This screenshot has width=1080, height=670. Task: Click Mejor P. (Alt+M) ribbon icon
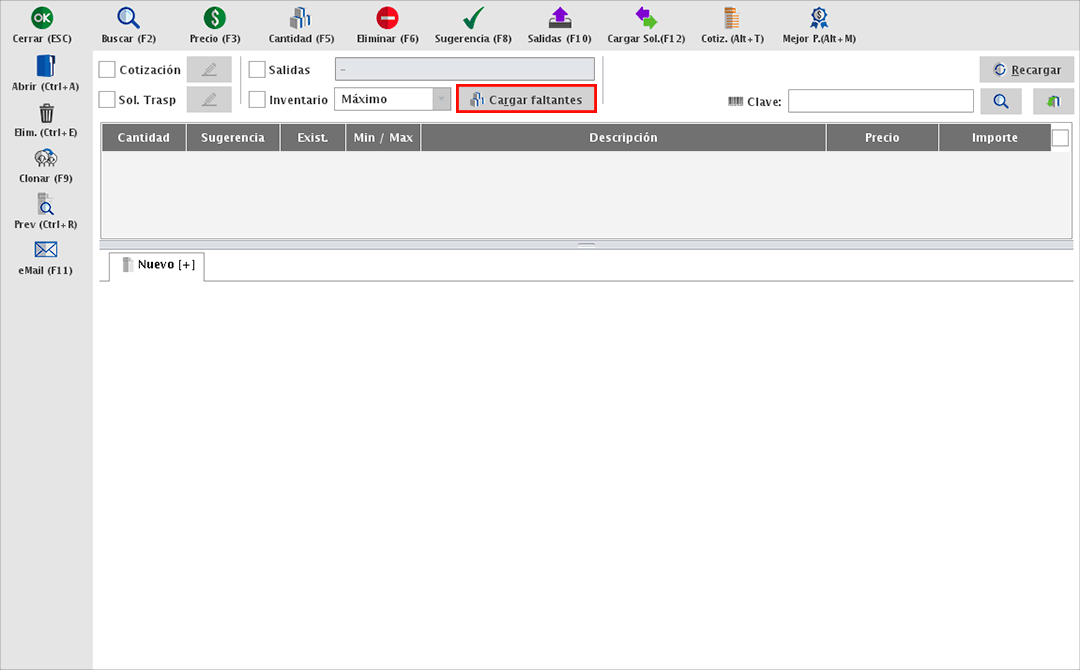click(x=819, y=18)
